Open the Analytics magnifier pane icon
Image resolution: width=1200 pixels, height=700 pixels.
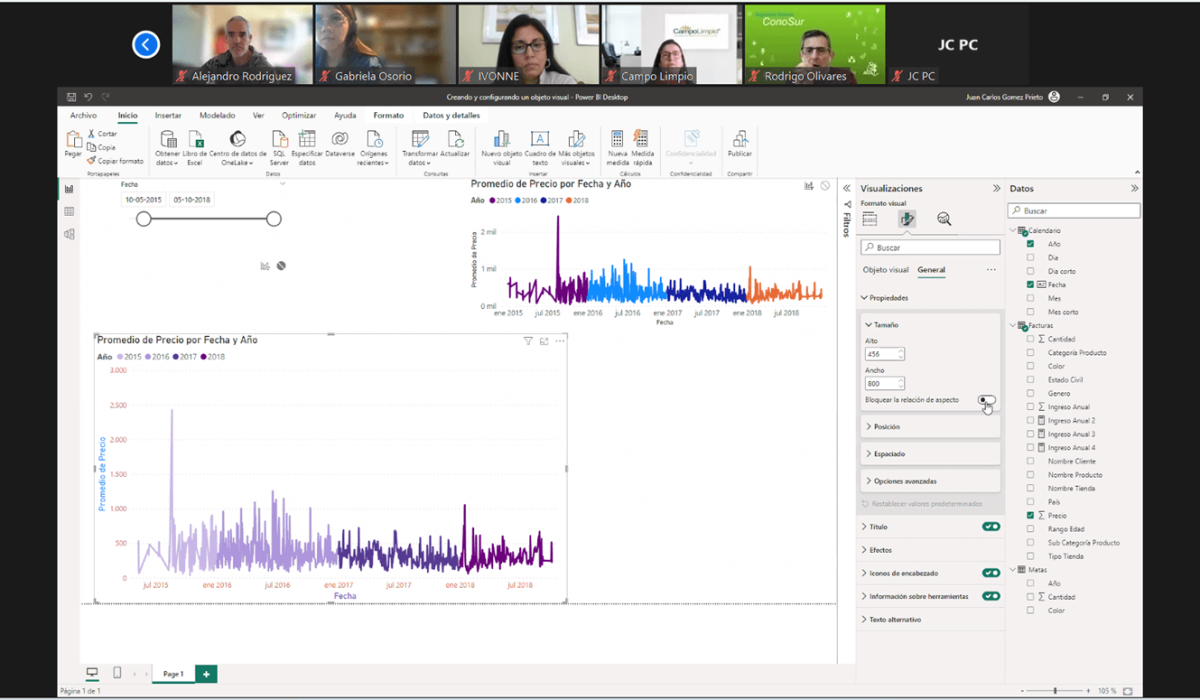(943, 219)
